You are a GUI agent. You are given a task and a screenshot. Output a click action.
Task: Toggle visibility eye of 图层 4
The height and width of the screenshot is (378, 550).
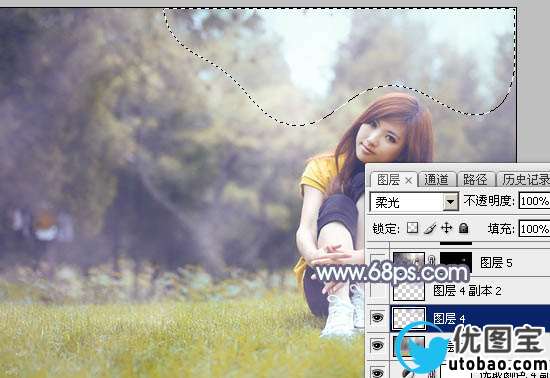(x=377, y=318)
